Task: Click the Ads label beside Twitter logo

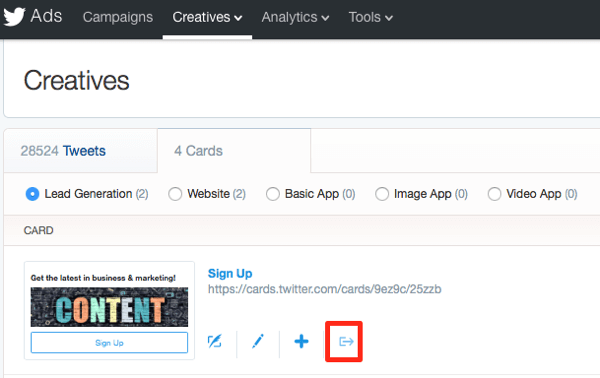Action: [x=46, y=16]
